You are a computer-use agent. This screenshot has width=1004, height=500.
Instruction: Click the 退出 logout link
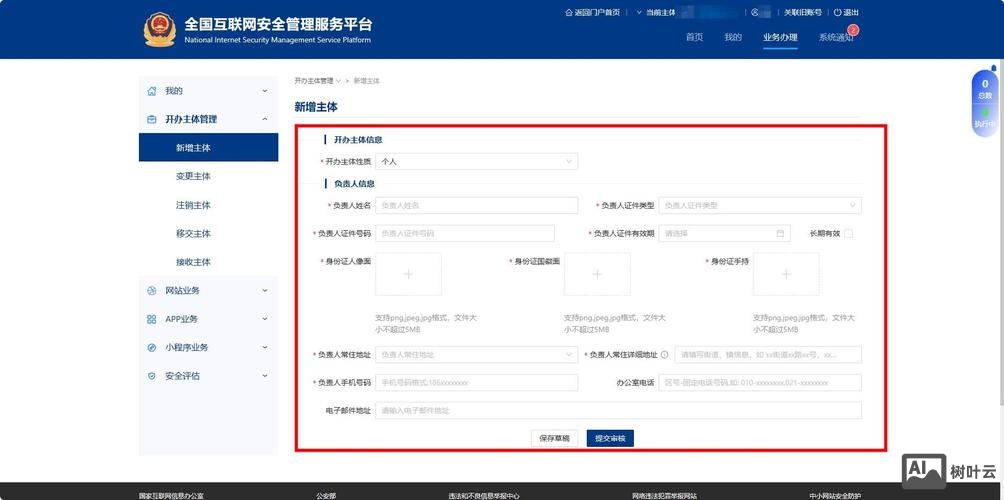[851, 12]
